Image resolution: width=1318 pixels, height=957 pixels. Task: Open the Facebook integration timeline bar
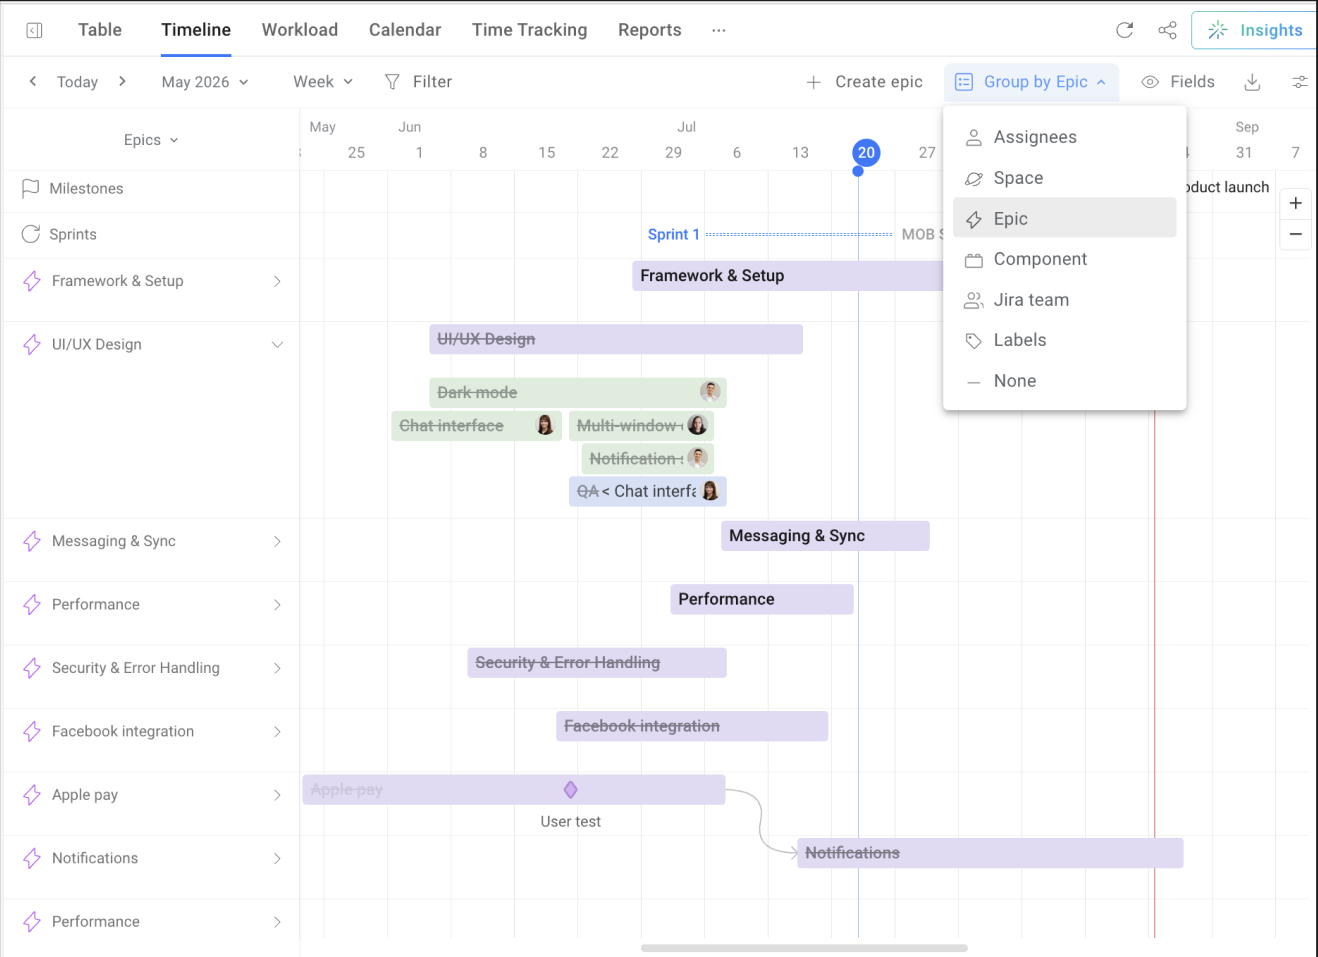coord(692,726)
